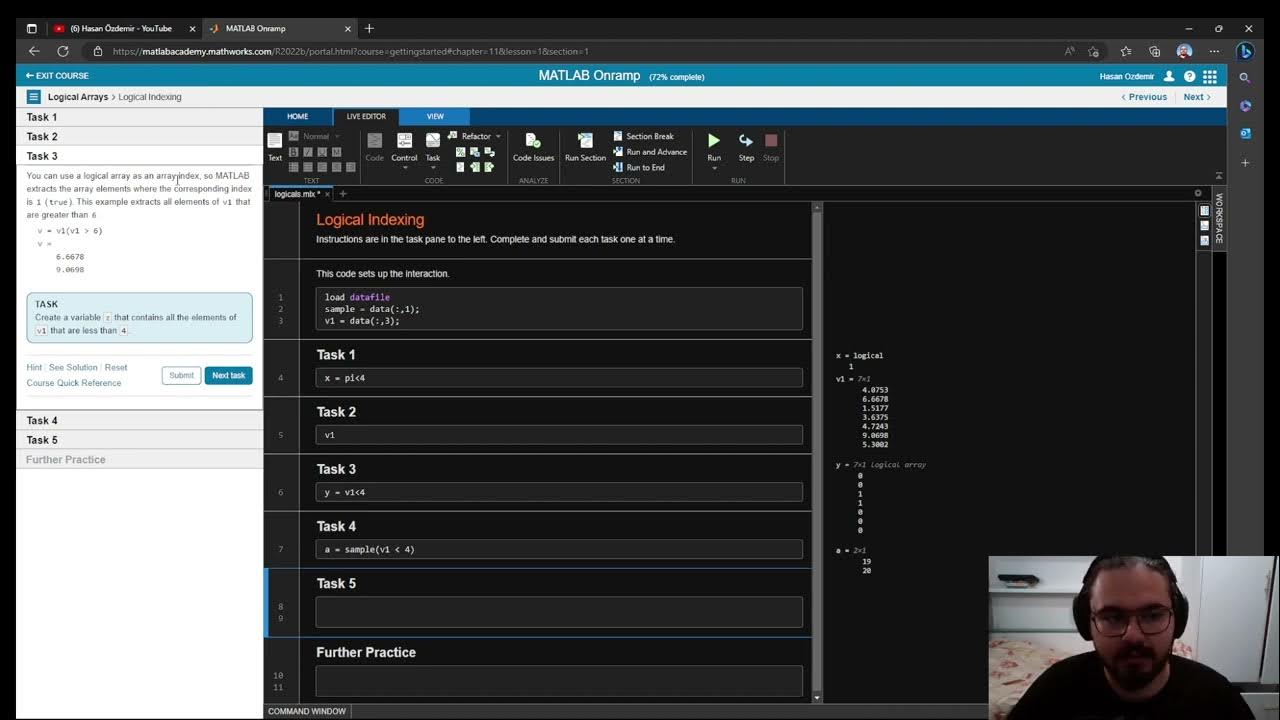Click the Next task button
The height and width of the screenshot is (720, 1280).
tap(228, 375)
